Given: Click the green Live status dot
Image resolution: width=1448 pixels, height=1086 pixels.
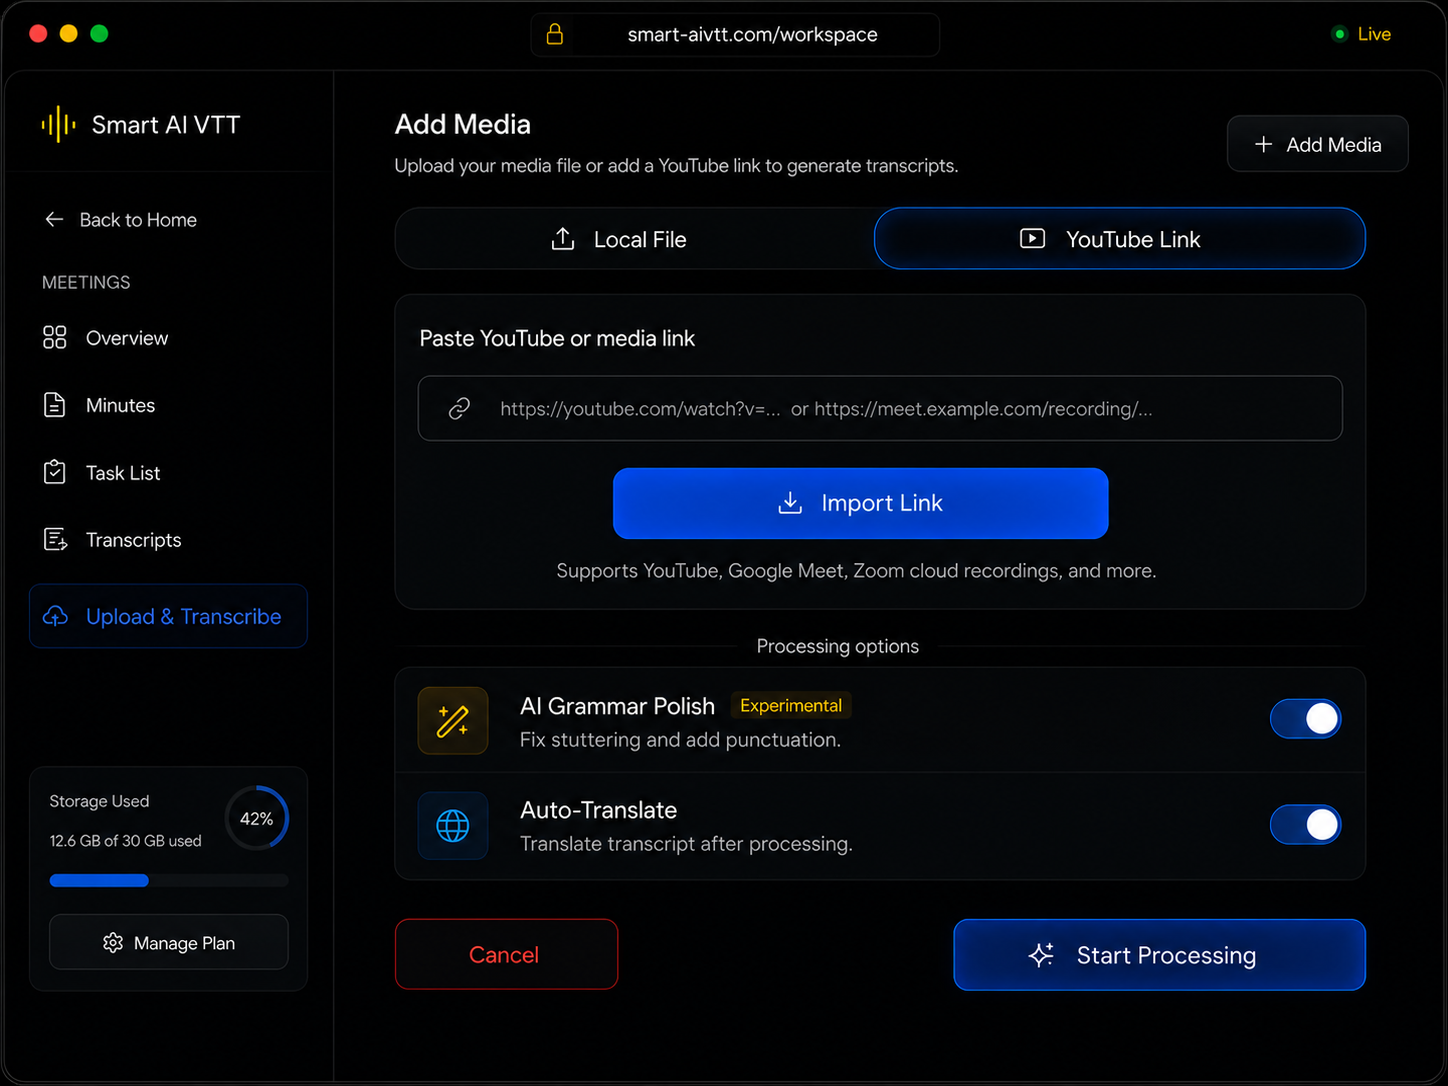Looking at the screenshot, I should pos(1340,34).
